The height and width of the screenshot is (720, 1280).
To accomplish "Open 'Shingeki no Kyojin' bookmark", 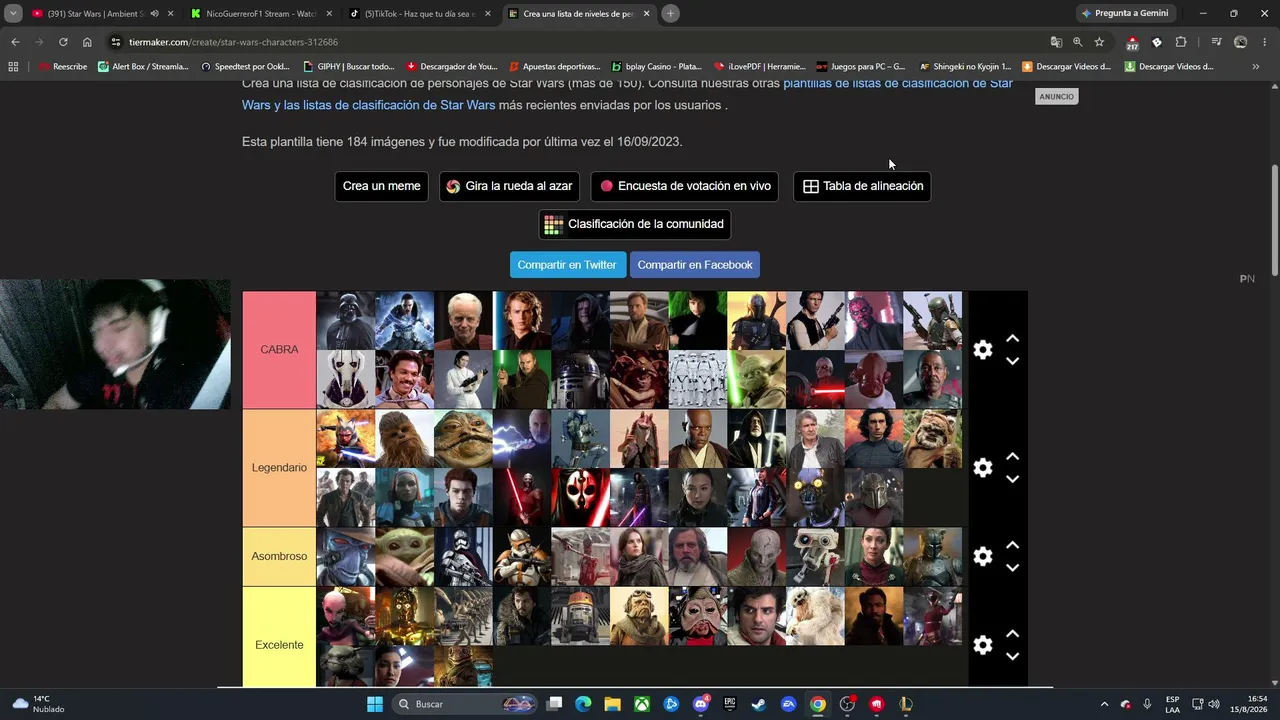I will (966, 67).
